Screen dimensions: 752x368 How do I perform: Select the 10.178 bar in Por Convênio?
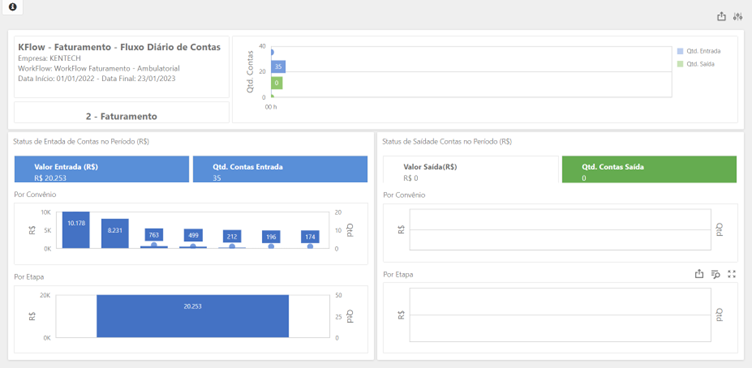76,230
